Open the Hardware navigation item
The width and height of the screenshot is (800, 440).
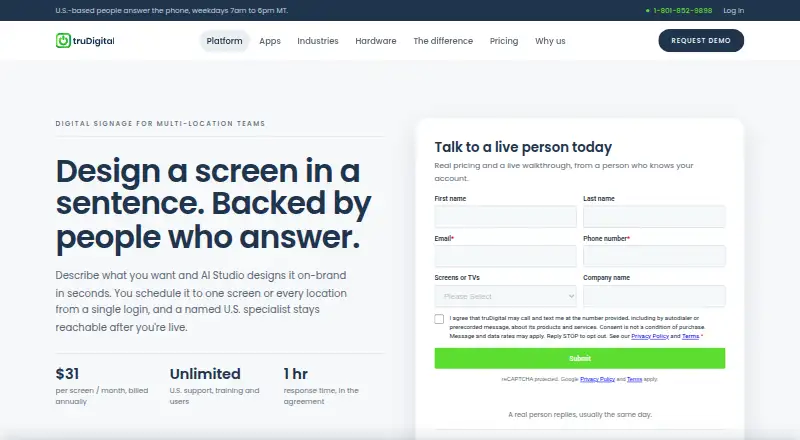pos(376,41)
